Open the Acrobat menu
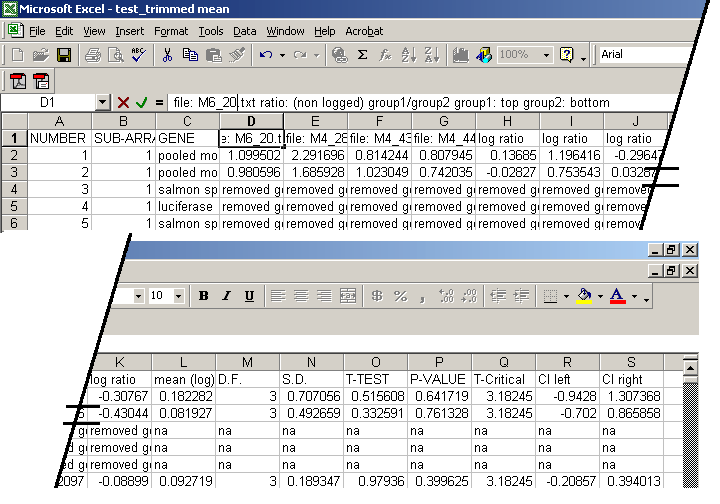 click(364, 31)
